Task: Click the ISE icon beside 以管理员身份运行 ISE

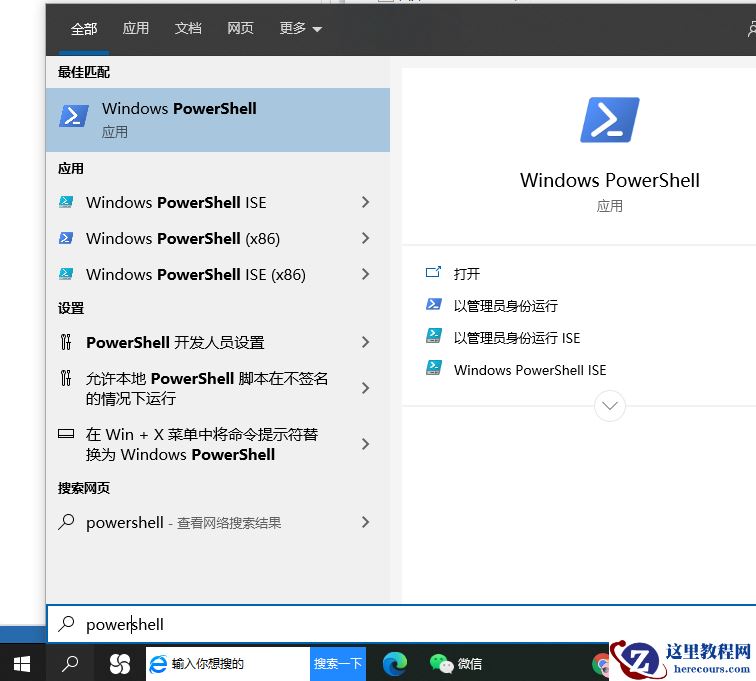Action: (433, 336)
